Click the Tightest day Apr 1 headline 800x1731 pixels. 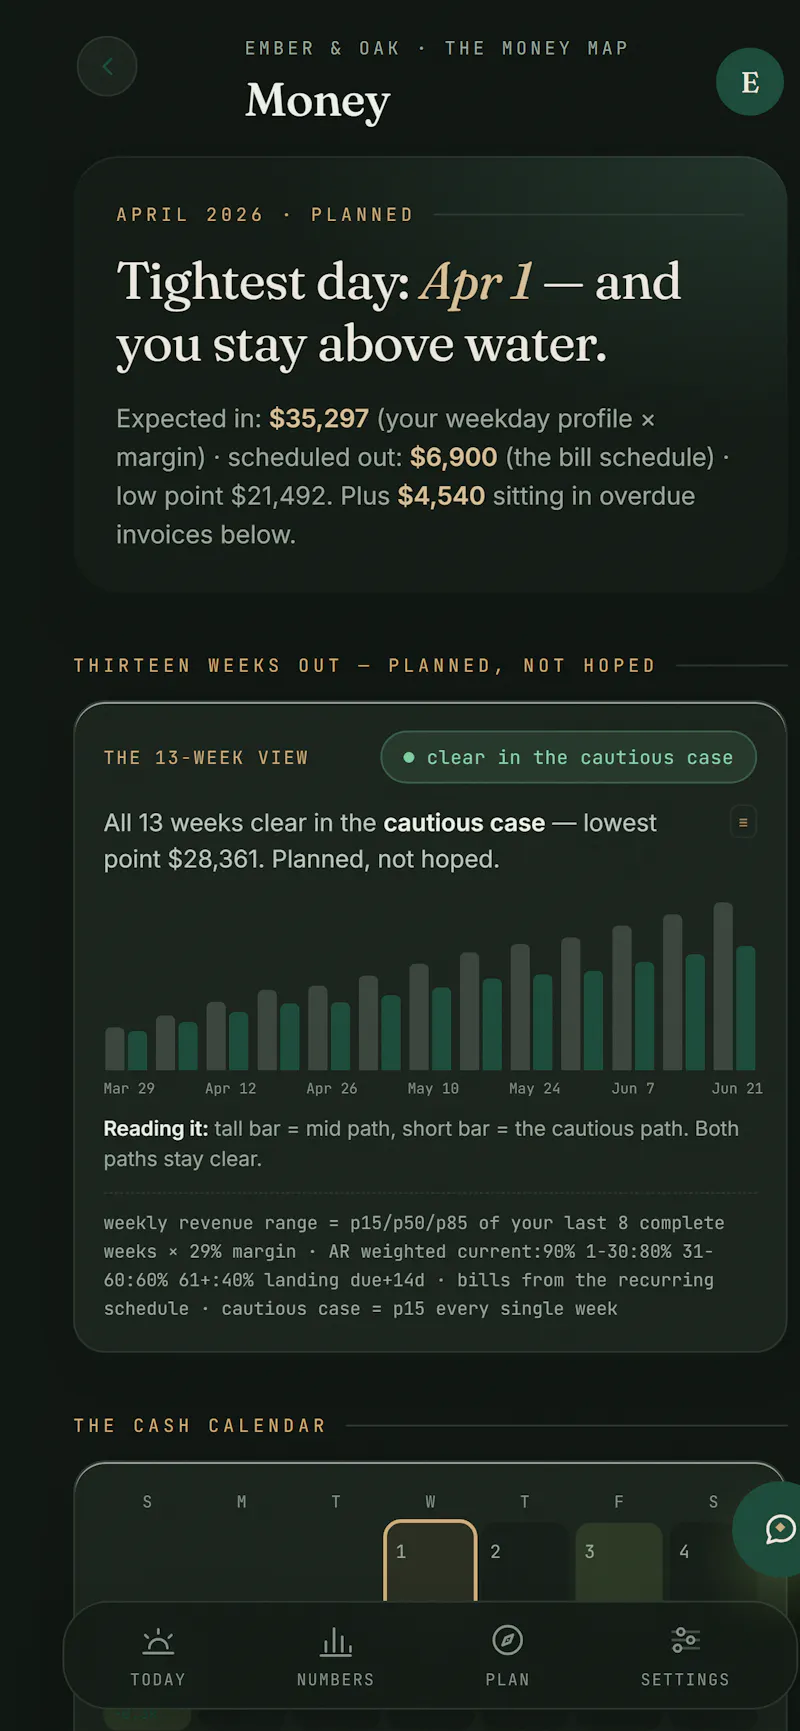tap(399, 312)
